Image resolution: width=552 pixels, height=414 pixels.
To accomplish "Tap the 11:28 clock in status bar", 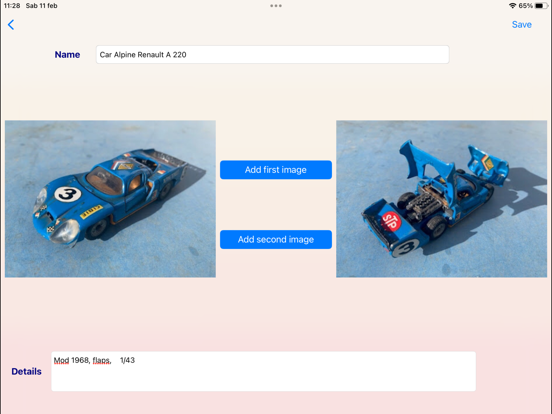I will (x=12, y=6).
